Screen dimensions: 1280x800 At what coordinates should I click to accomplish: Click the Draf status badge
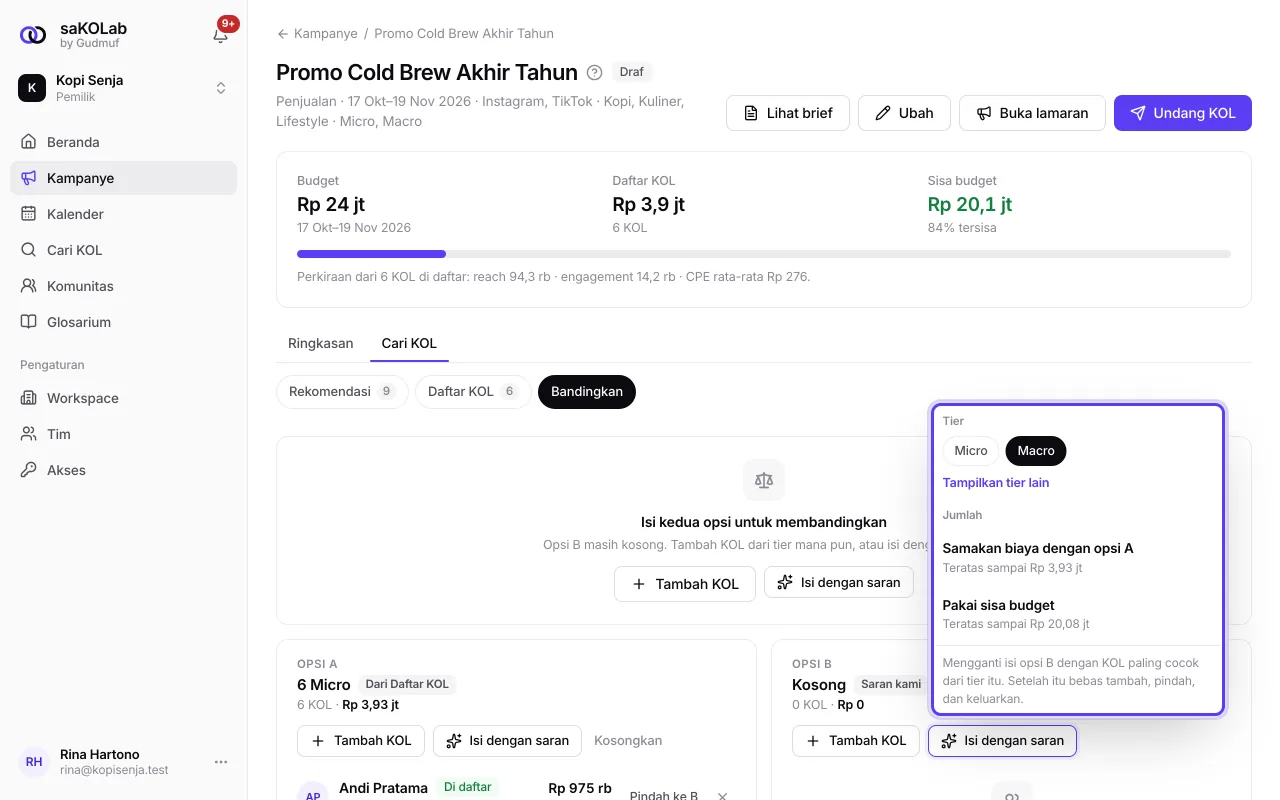click(632, 72)
